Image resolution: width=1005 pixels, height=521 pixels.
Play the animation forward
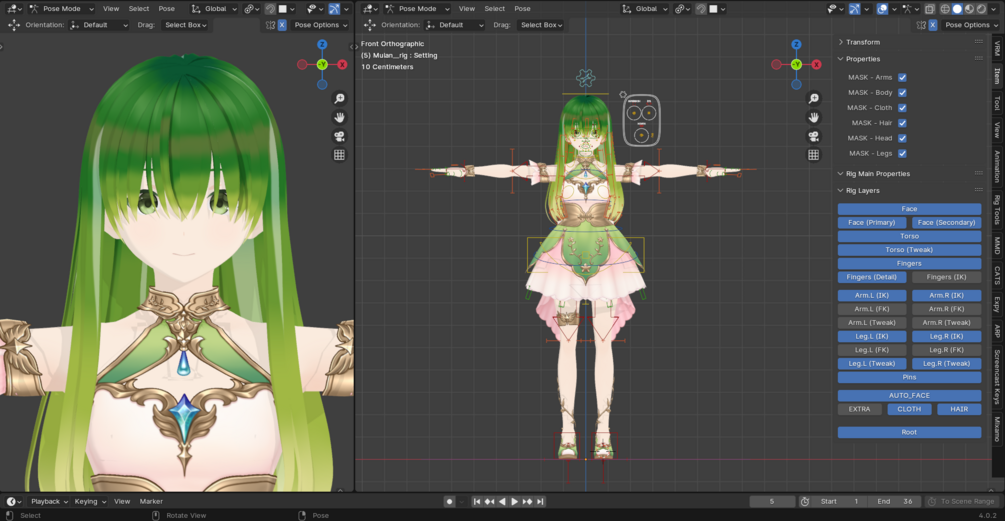click(x=514, y=502)
